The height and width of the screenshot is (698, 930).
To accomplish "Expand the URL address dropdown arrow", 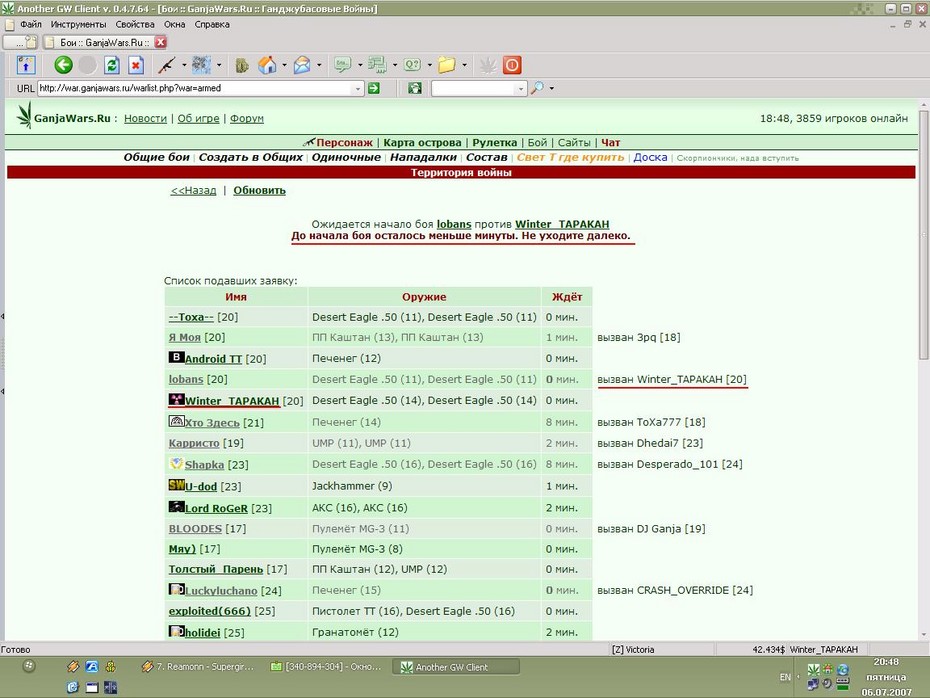I will [x=357, y=88].
